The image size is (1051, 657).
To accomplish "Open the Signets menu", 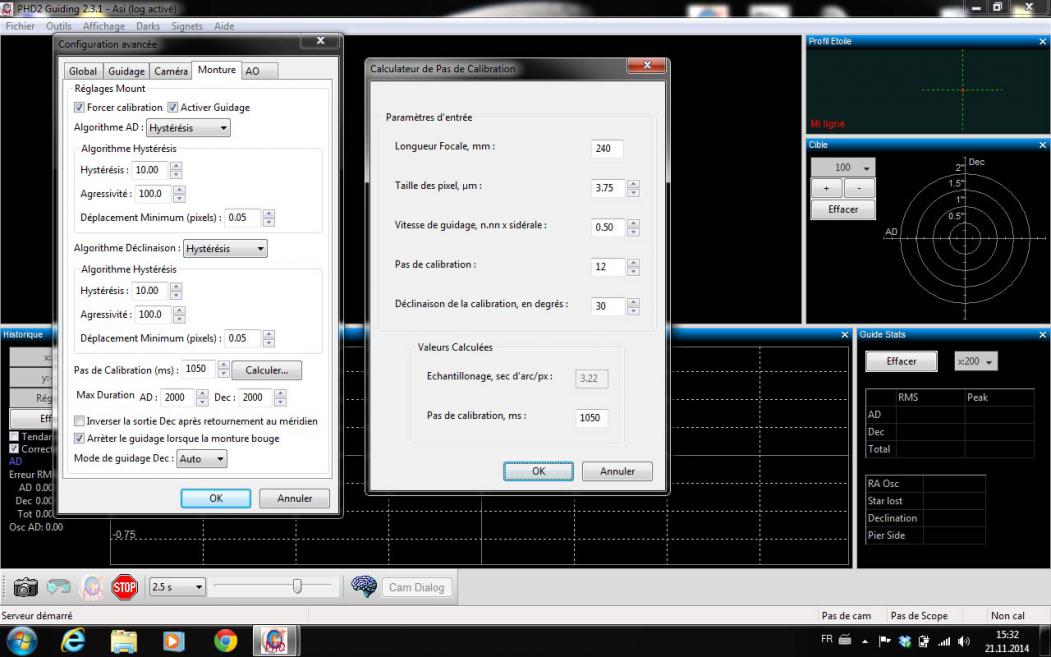I will [x=187, y=26].
